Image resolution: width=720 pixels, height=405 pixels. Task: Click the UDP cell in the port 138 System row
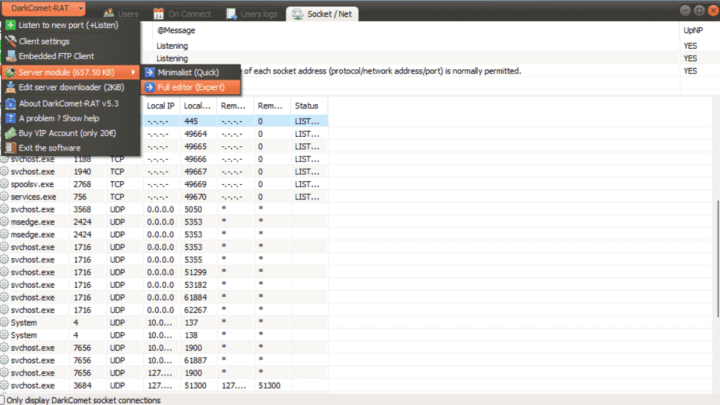click(x=118, y=335)
